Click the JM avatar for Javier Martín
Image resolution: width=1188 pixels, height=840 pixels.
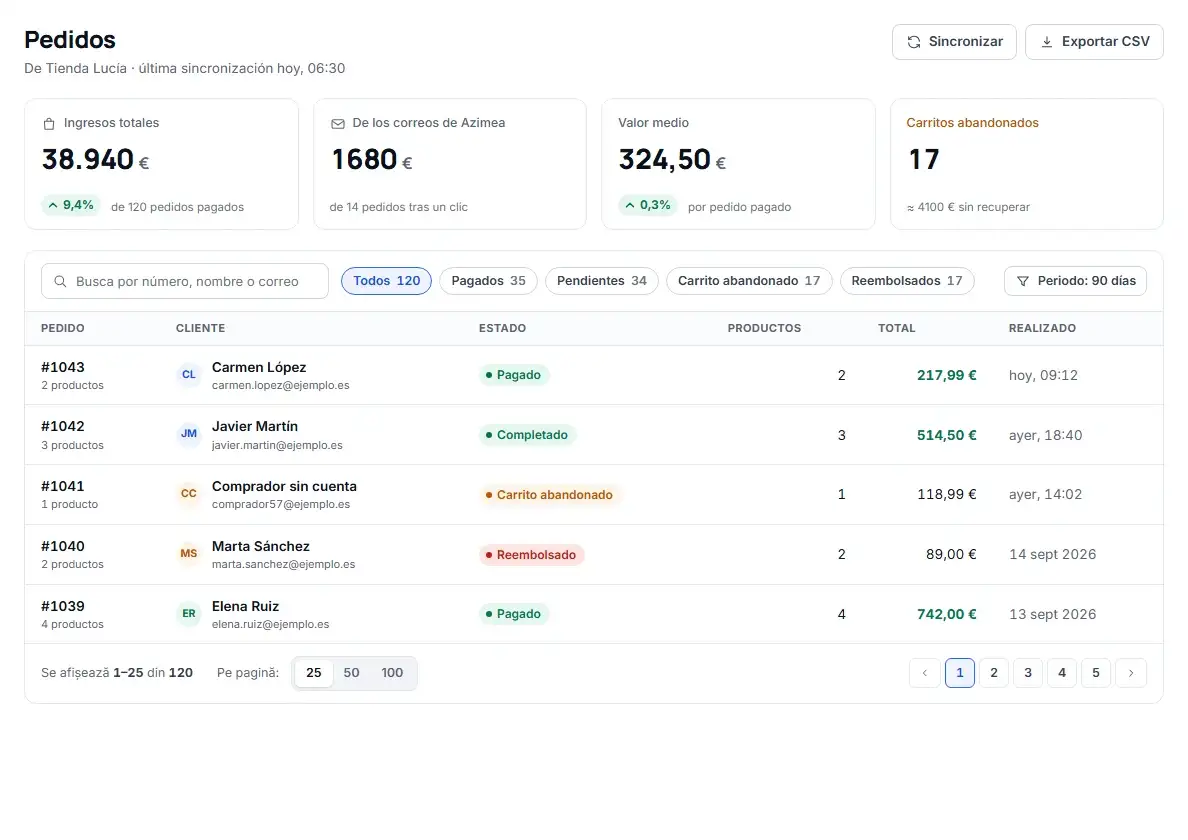click(x=189, y=434)
